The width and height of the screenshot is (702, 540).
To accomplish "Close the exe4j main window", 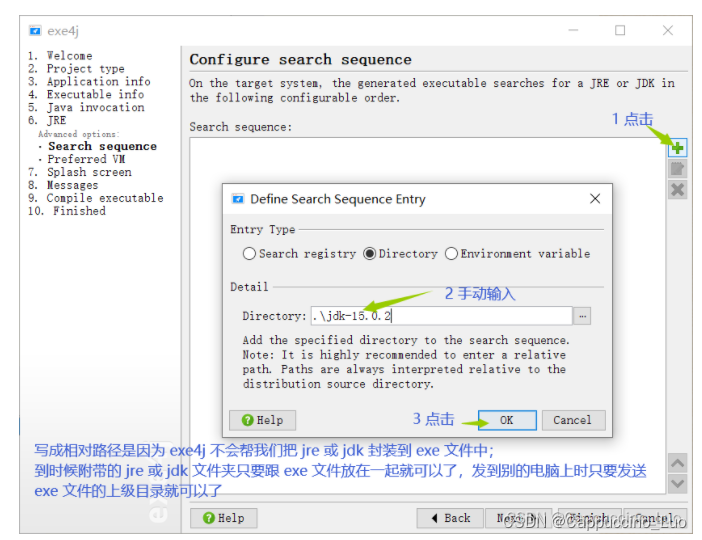I will 668,30.
